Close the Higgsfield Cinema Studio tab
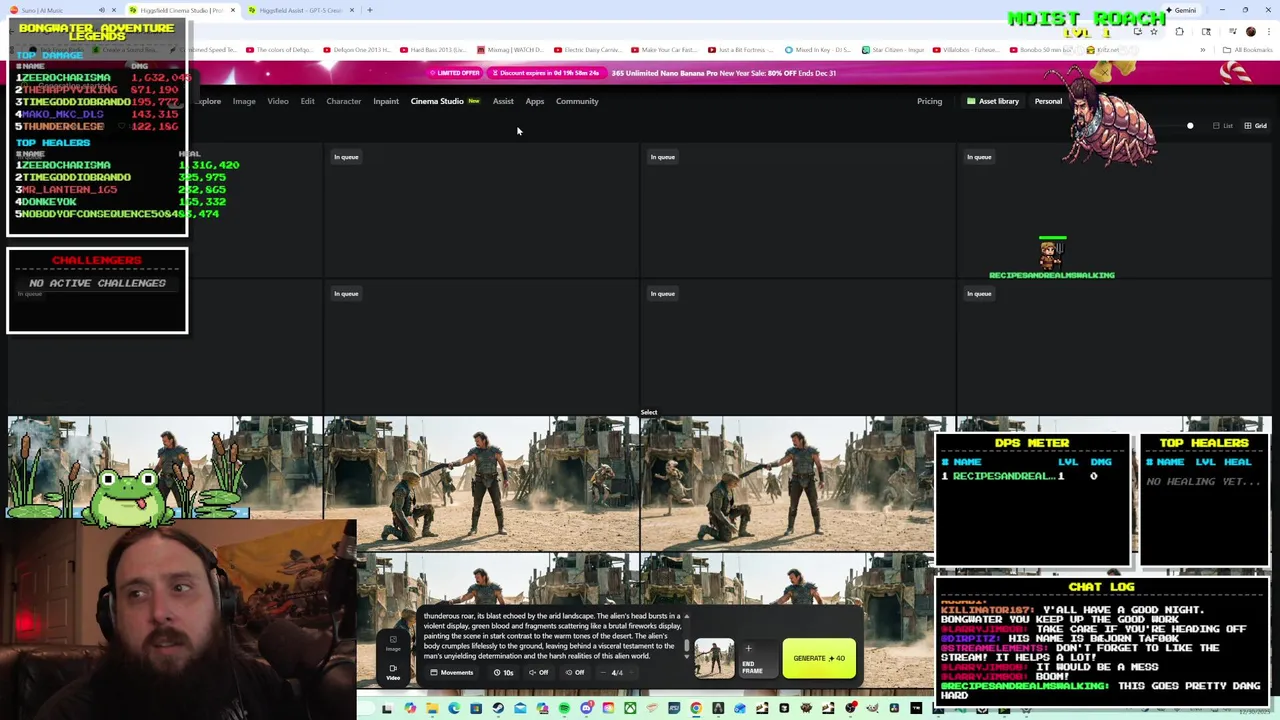The height and width of the screenshot is (720, 1280). coord(232,10)
